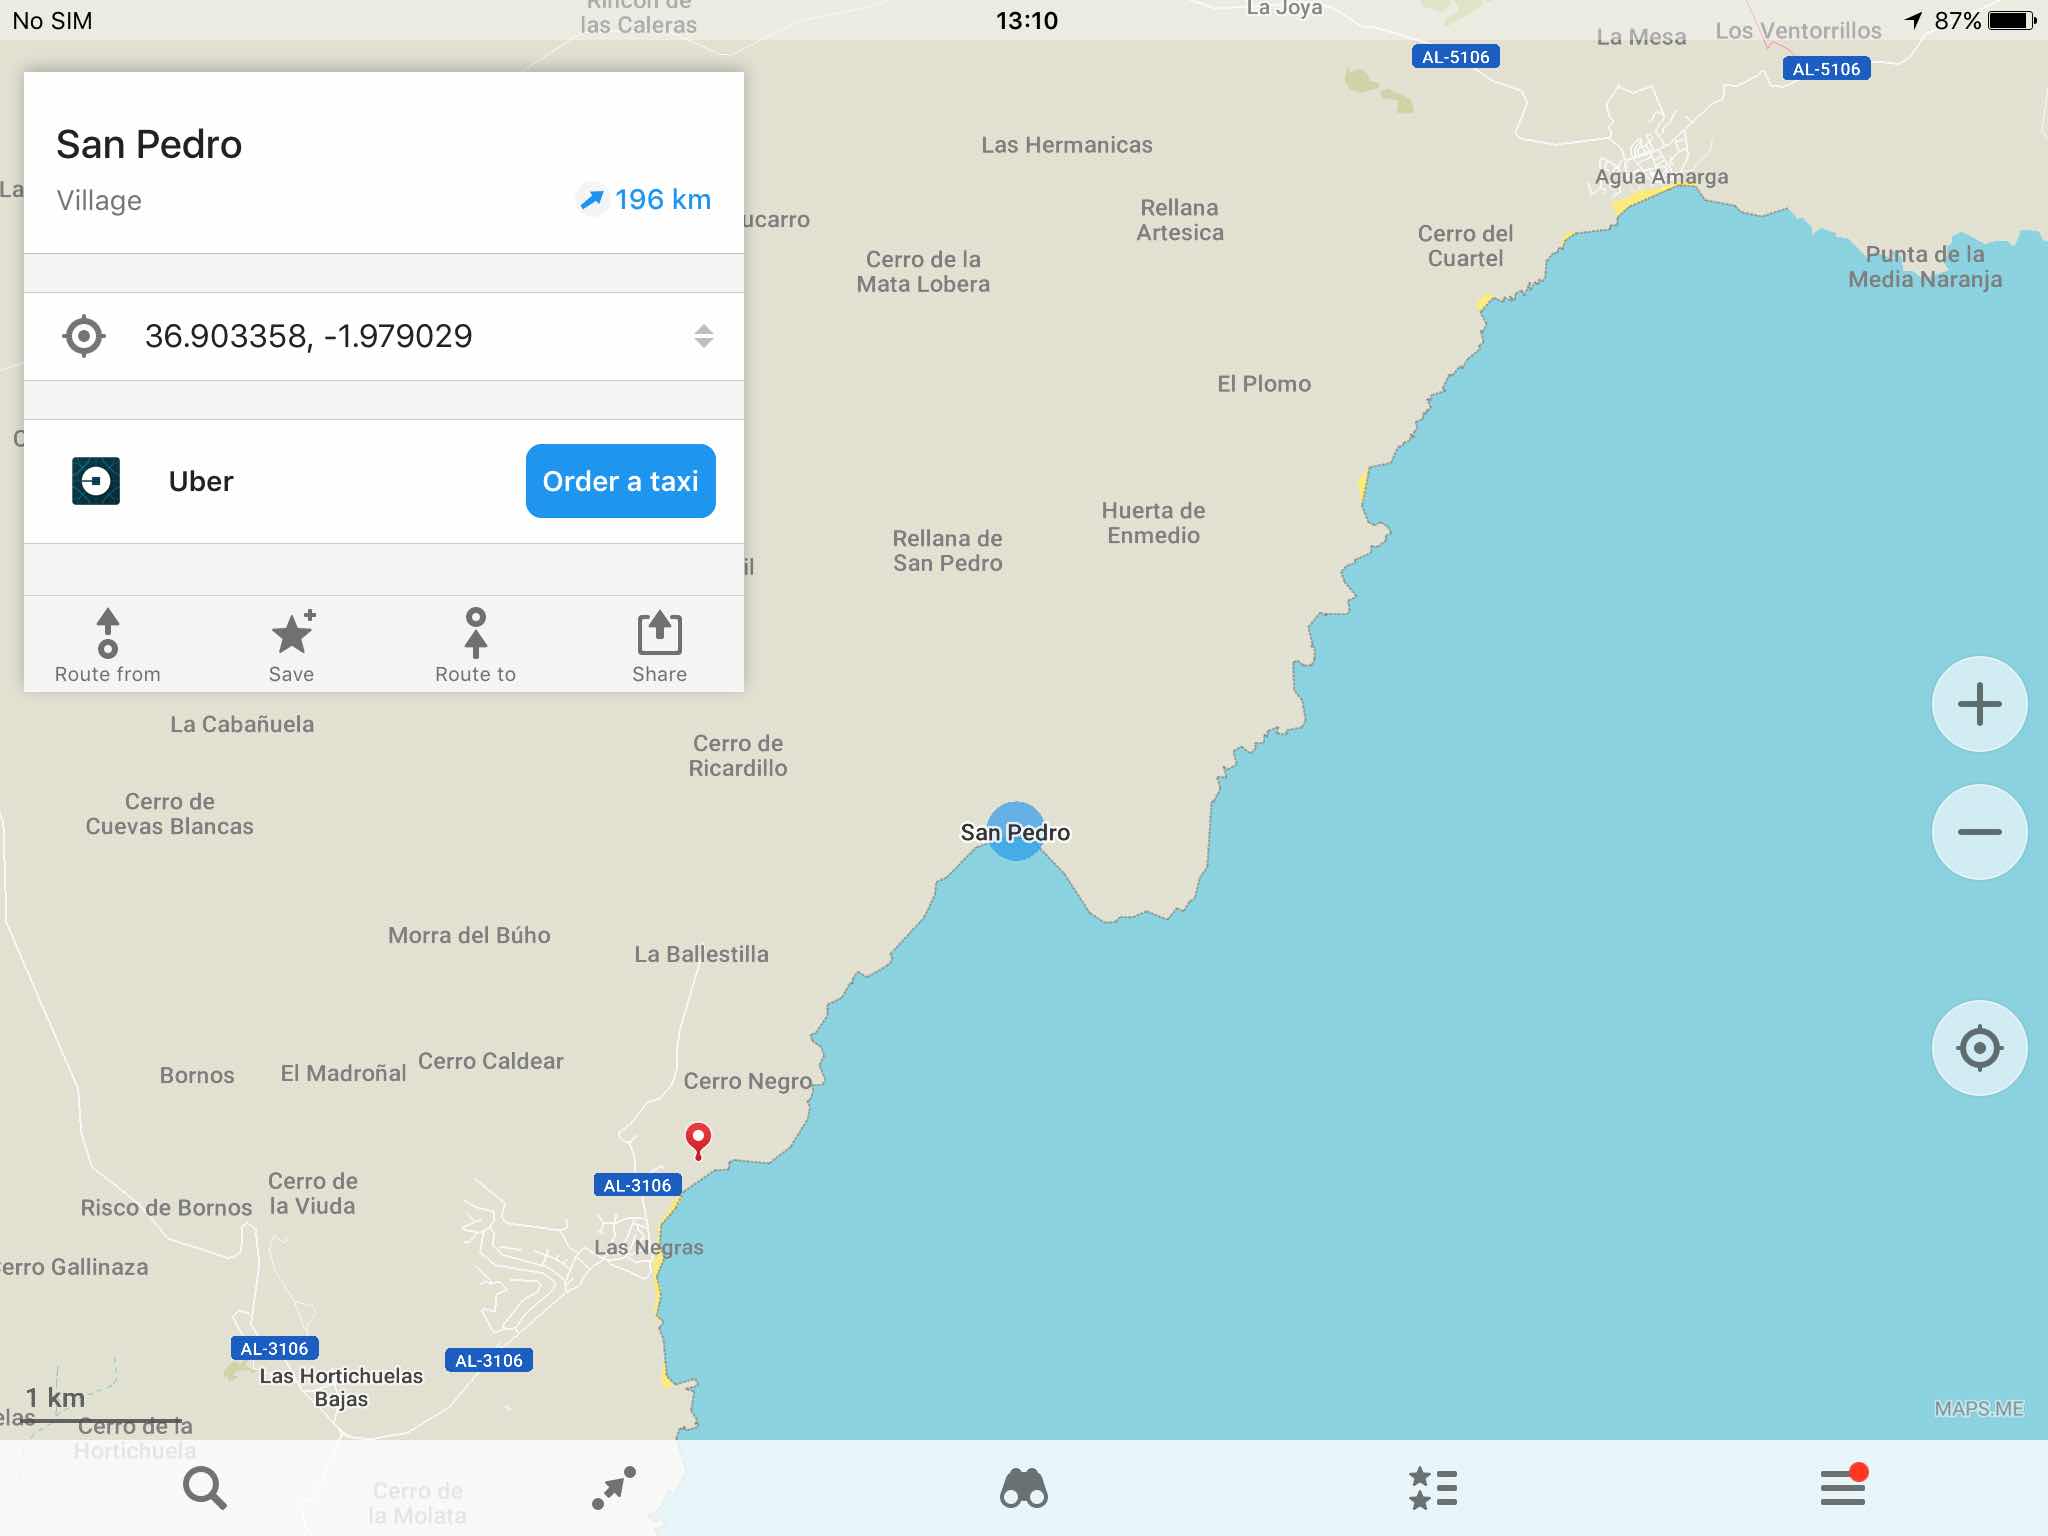Open the search magnifier
The height and width of the screenshot is (1536, 2048).
(205, 1488)
